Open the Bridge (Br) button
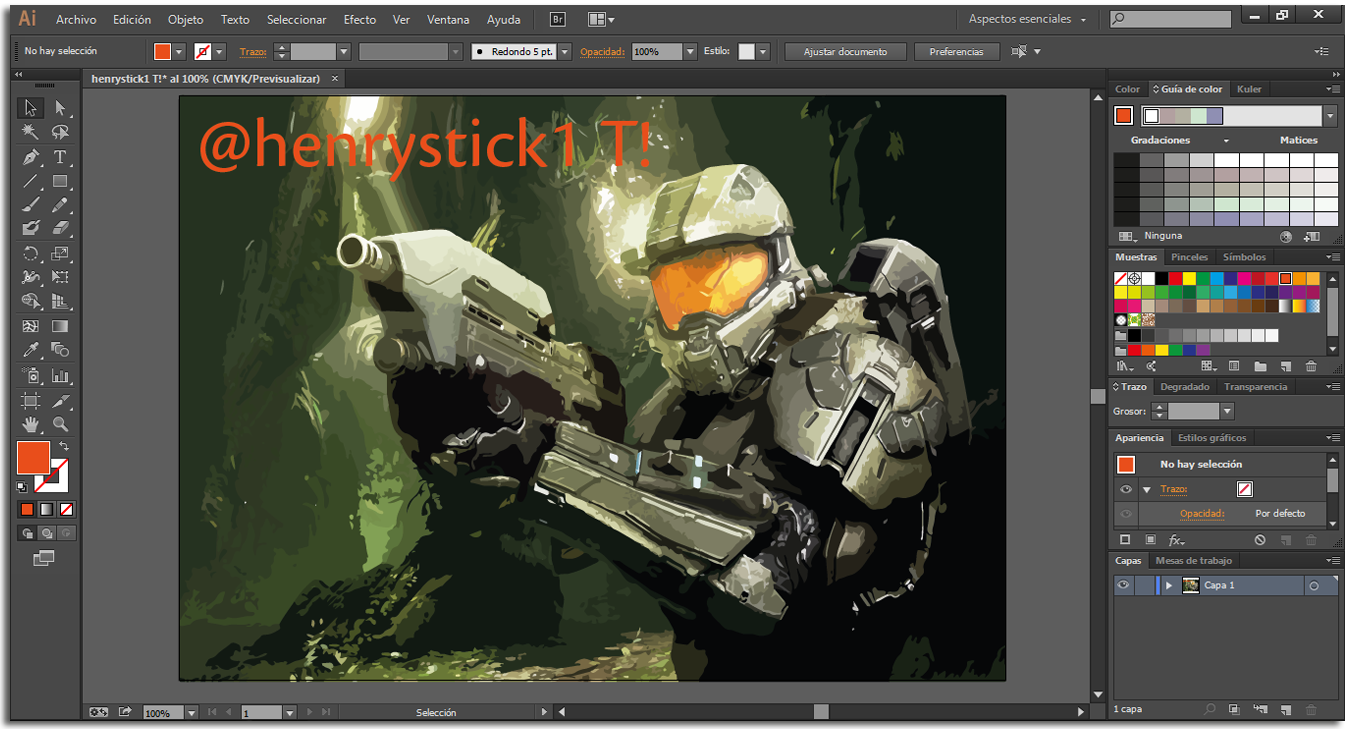 point(558,19)
